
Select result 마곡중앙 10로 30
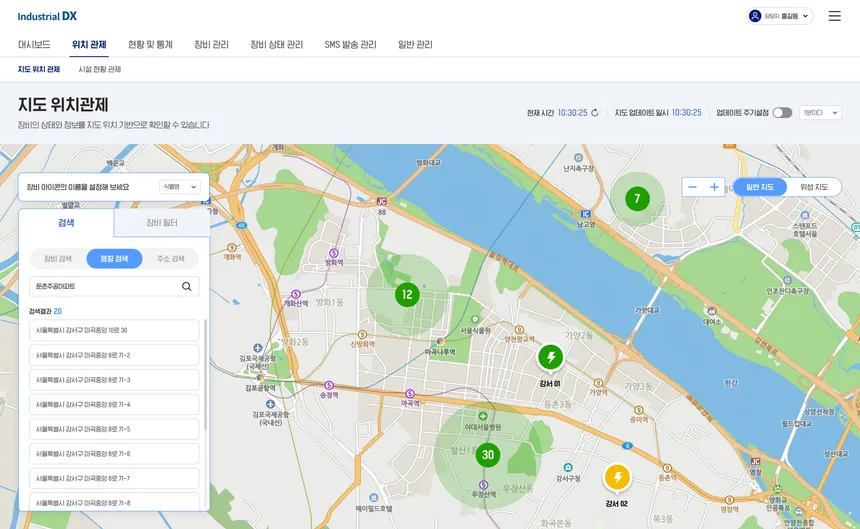click(114, 330)
